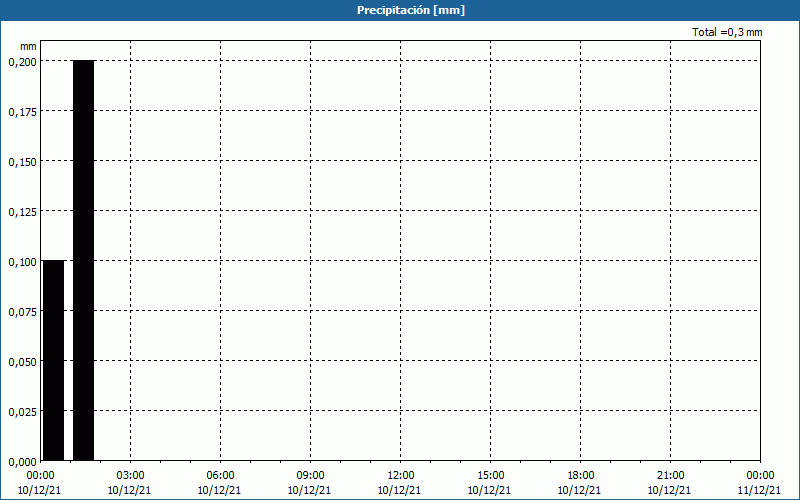800x500 pixels.
Task: Select the 0,200 y-axis label
Action: (x=22, y=61)
